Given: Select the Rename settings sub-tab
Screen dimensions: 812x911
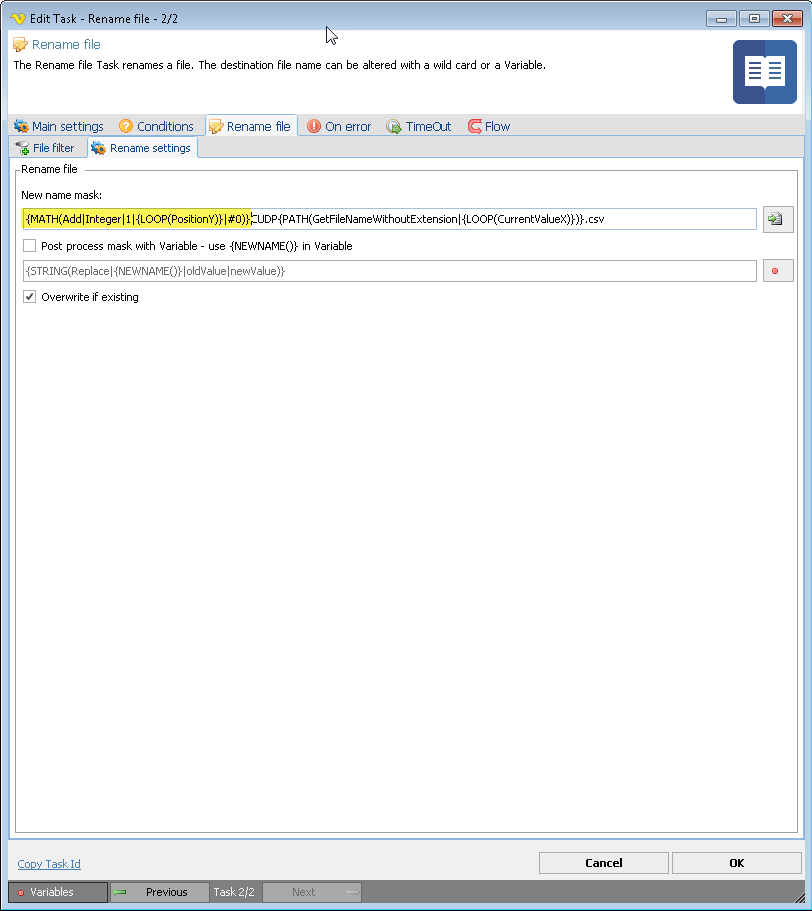Looking at the screenshot, I should tap(141, 148).
